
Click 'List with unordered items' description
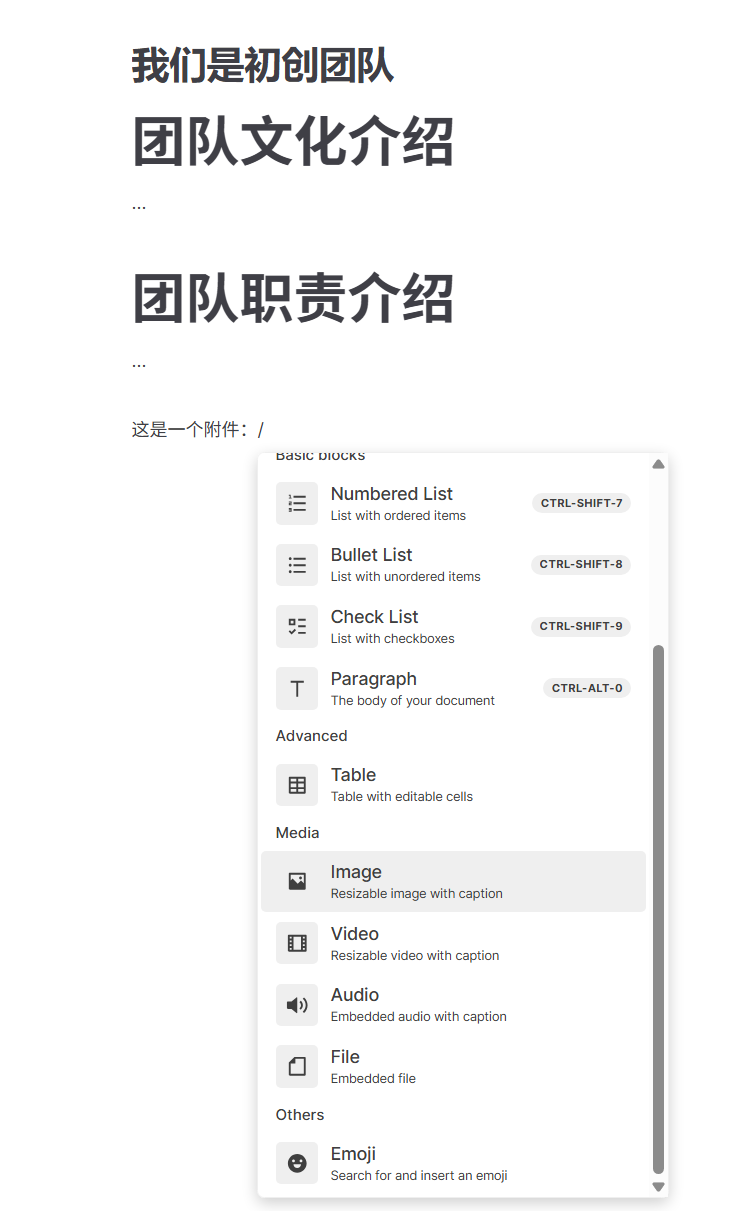tap(406, 577)
